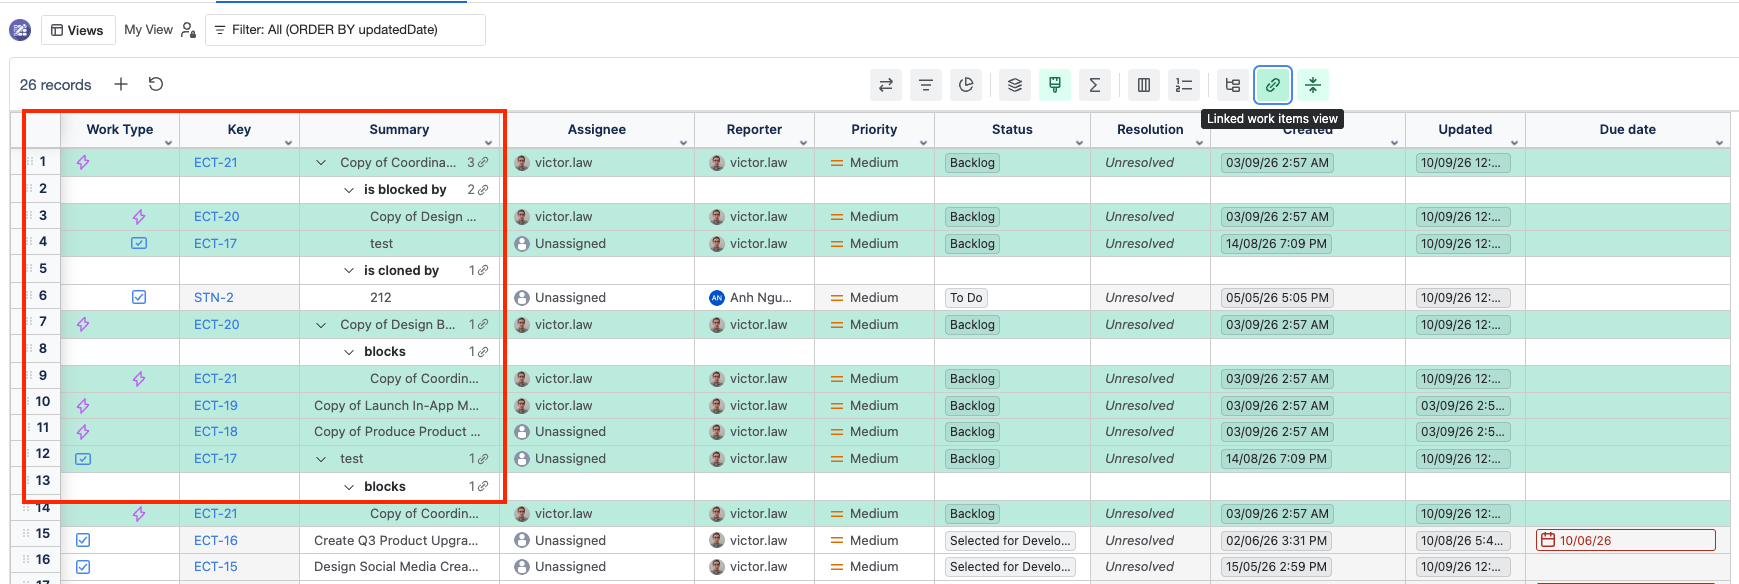
Task: Click the Anh Ngu... reporter avatar
Action: [716, 297]
